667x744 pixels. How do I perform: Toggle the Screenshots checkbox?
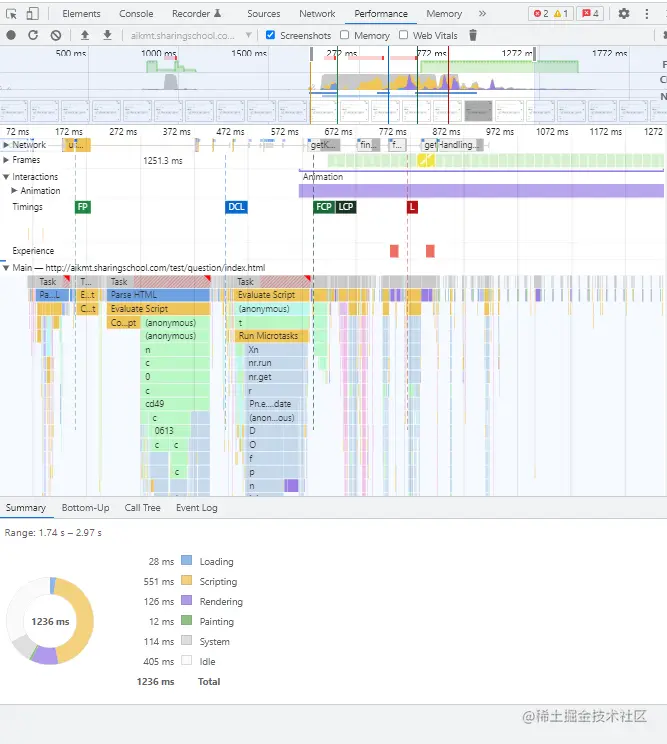tap(270, 35)
